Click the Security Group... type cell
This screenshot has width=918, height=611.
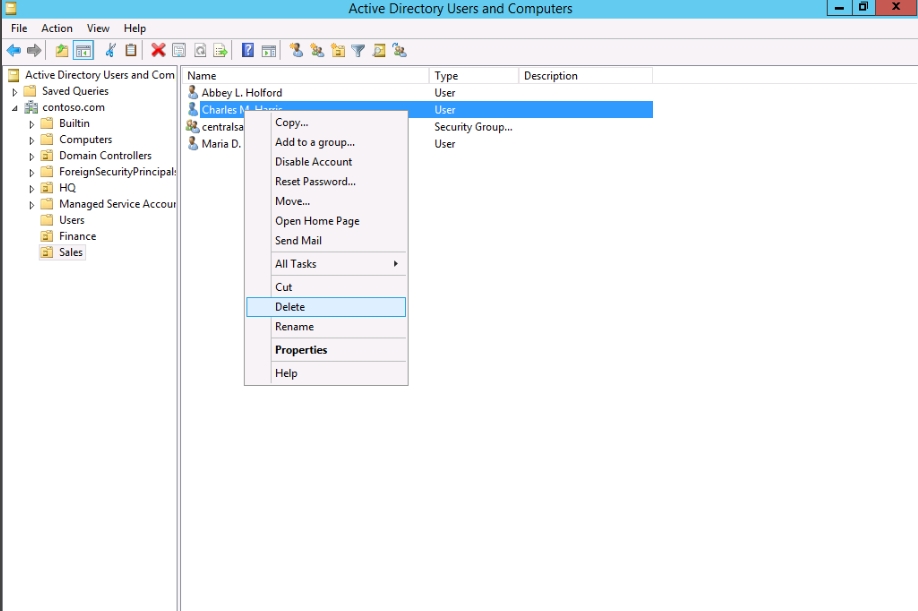(x=473, y=127)
